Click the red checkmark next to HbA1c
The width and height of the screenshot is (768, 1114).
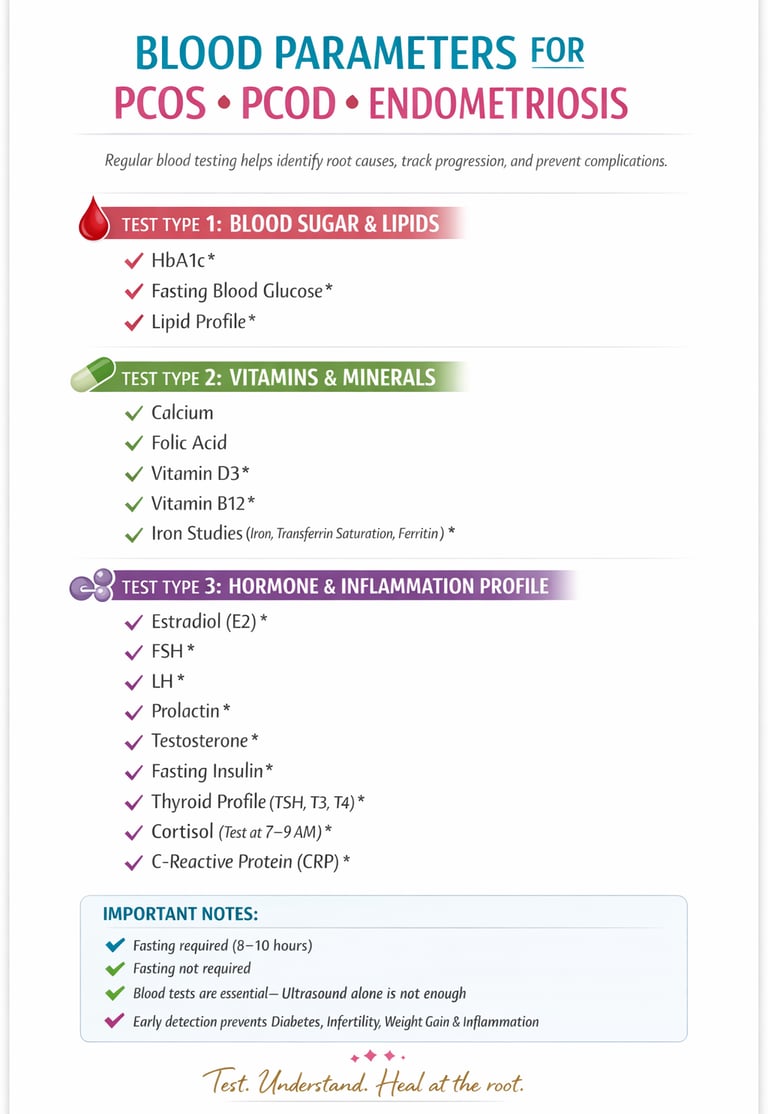point(133,261)
